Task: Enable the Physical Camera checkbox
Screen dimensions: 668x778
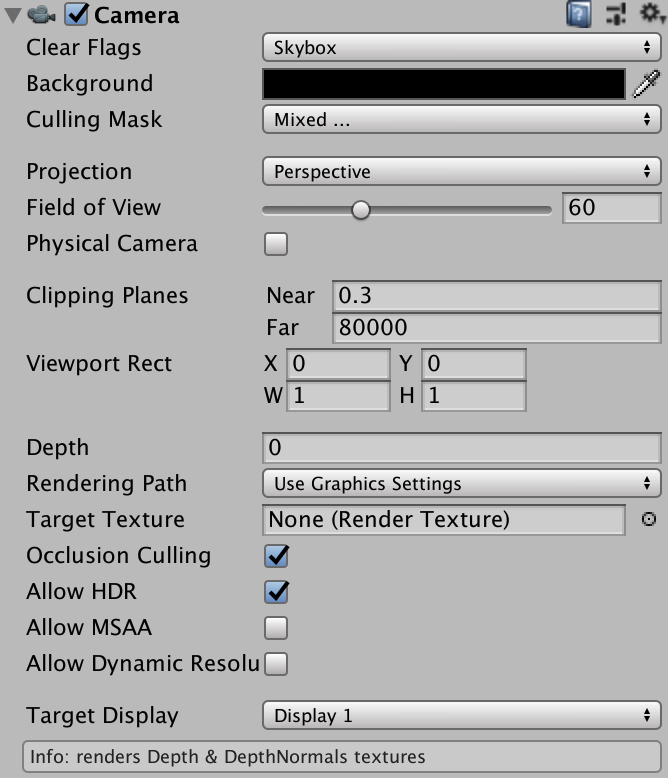Action: click(275, 244)
